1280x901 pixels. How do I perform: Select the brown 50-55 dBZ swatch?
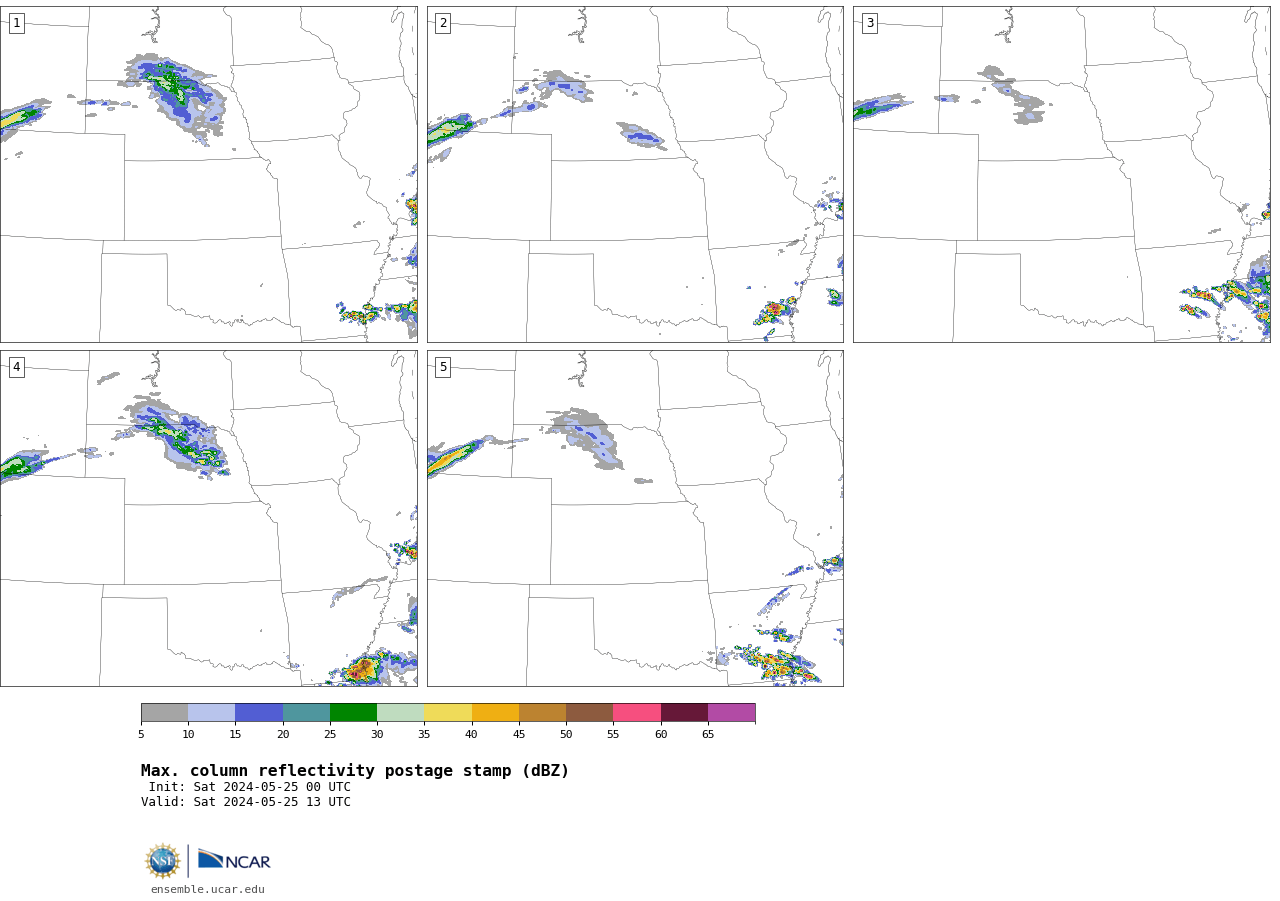(x=590, y=713)
